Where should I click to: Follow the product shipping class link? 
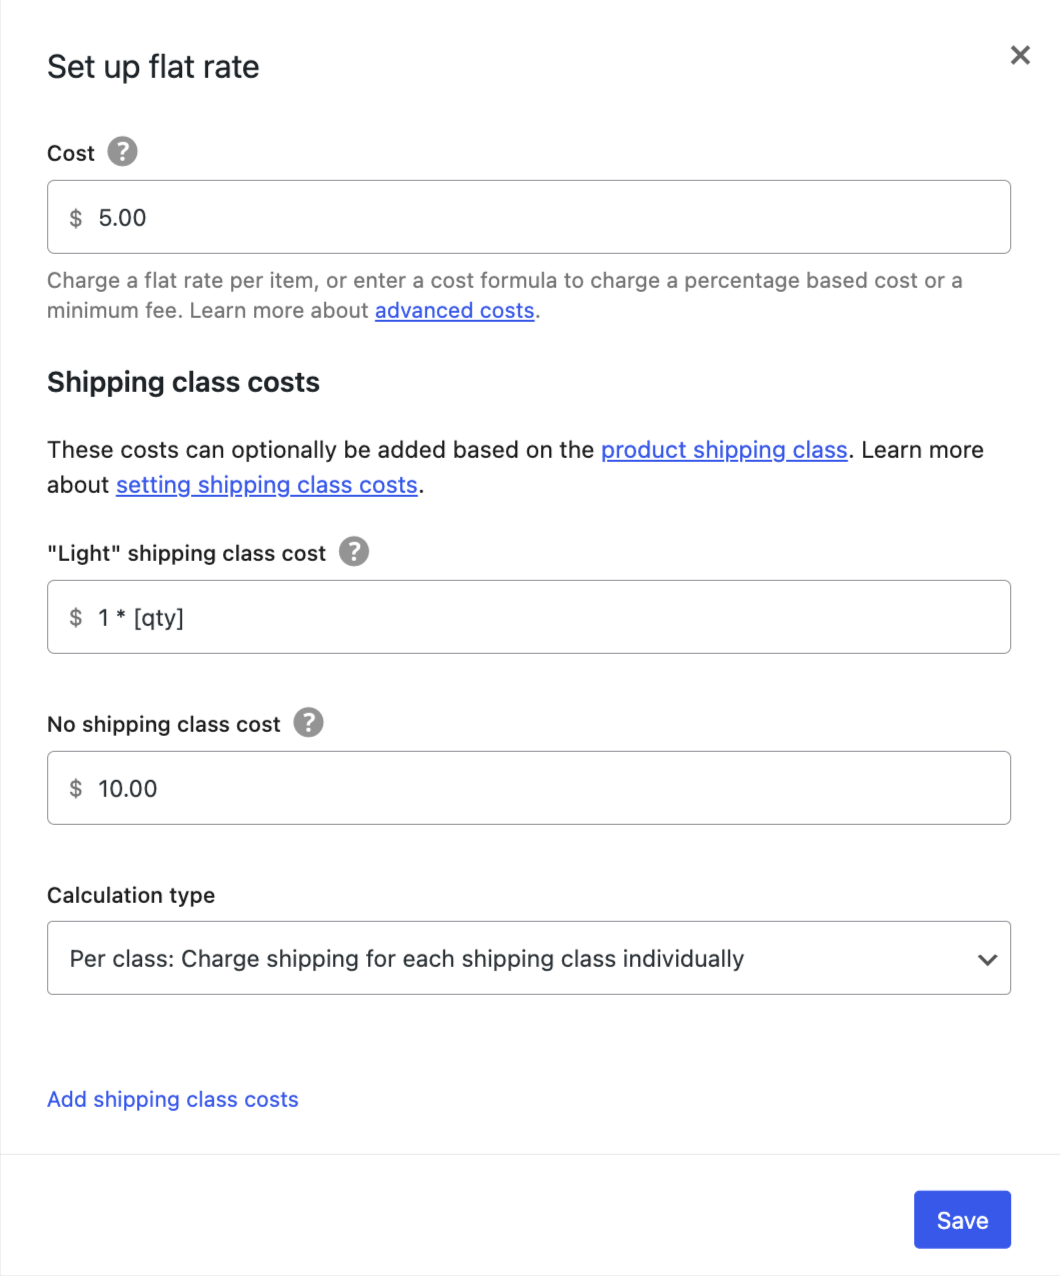click(x=724, y=450)
